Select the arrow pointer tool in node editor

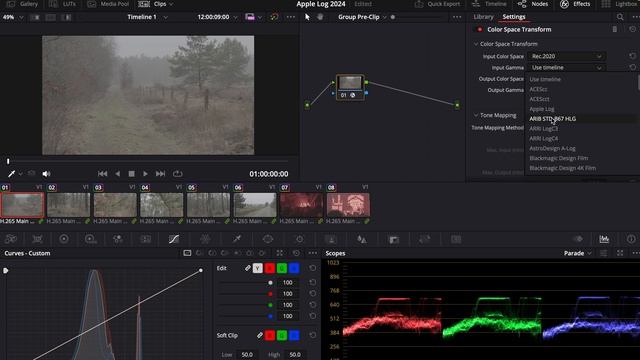pos(307,17)
